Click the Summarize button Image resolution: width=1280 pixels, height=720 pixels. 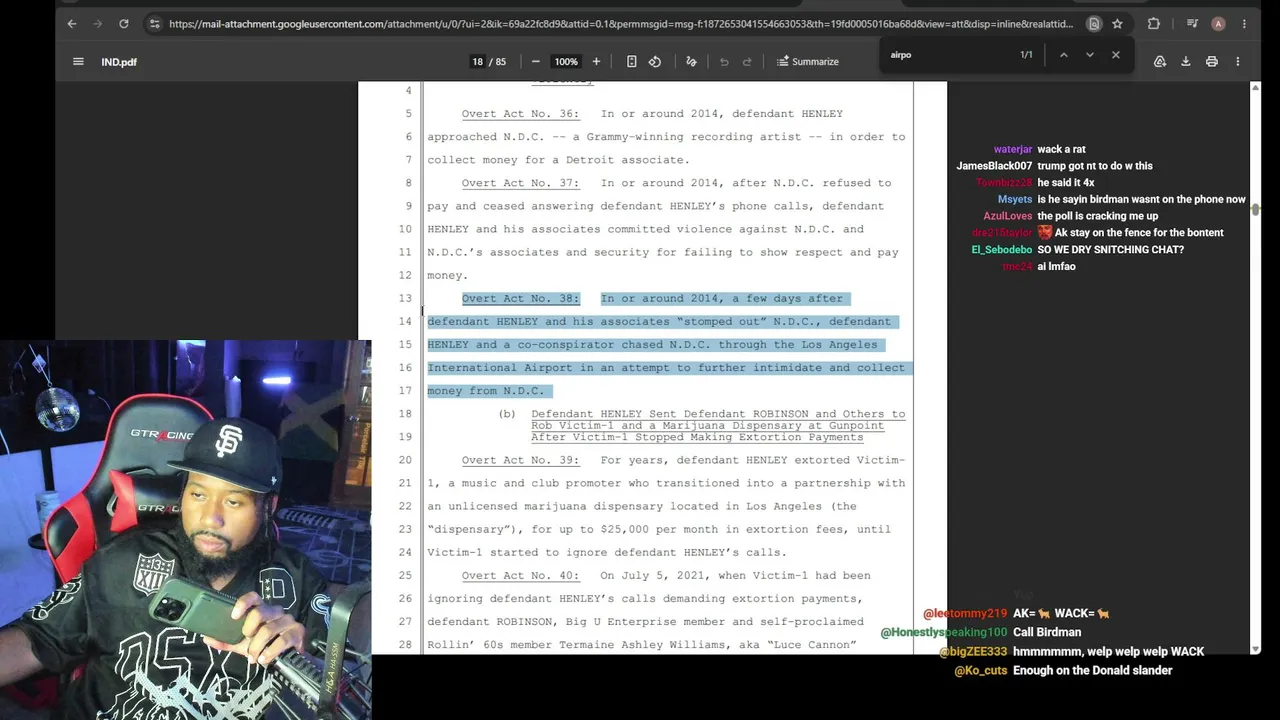(808, 62)
